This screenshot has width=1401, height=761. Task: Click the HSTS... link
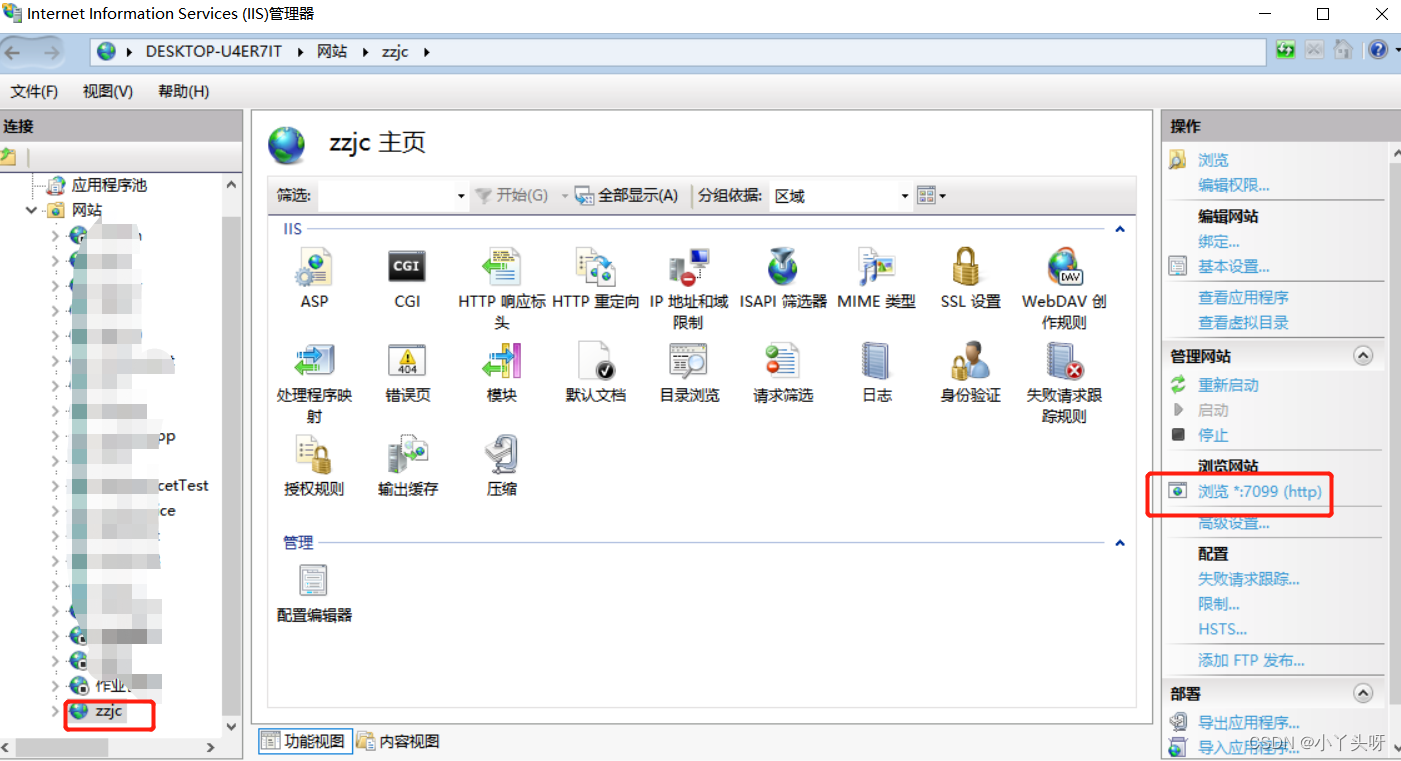tap(1223, 629)
